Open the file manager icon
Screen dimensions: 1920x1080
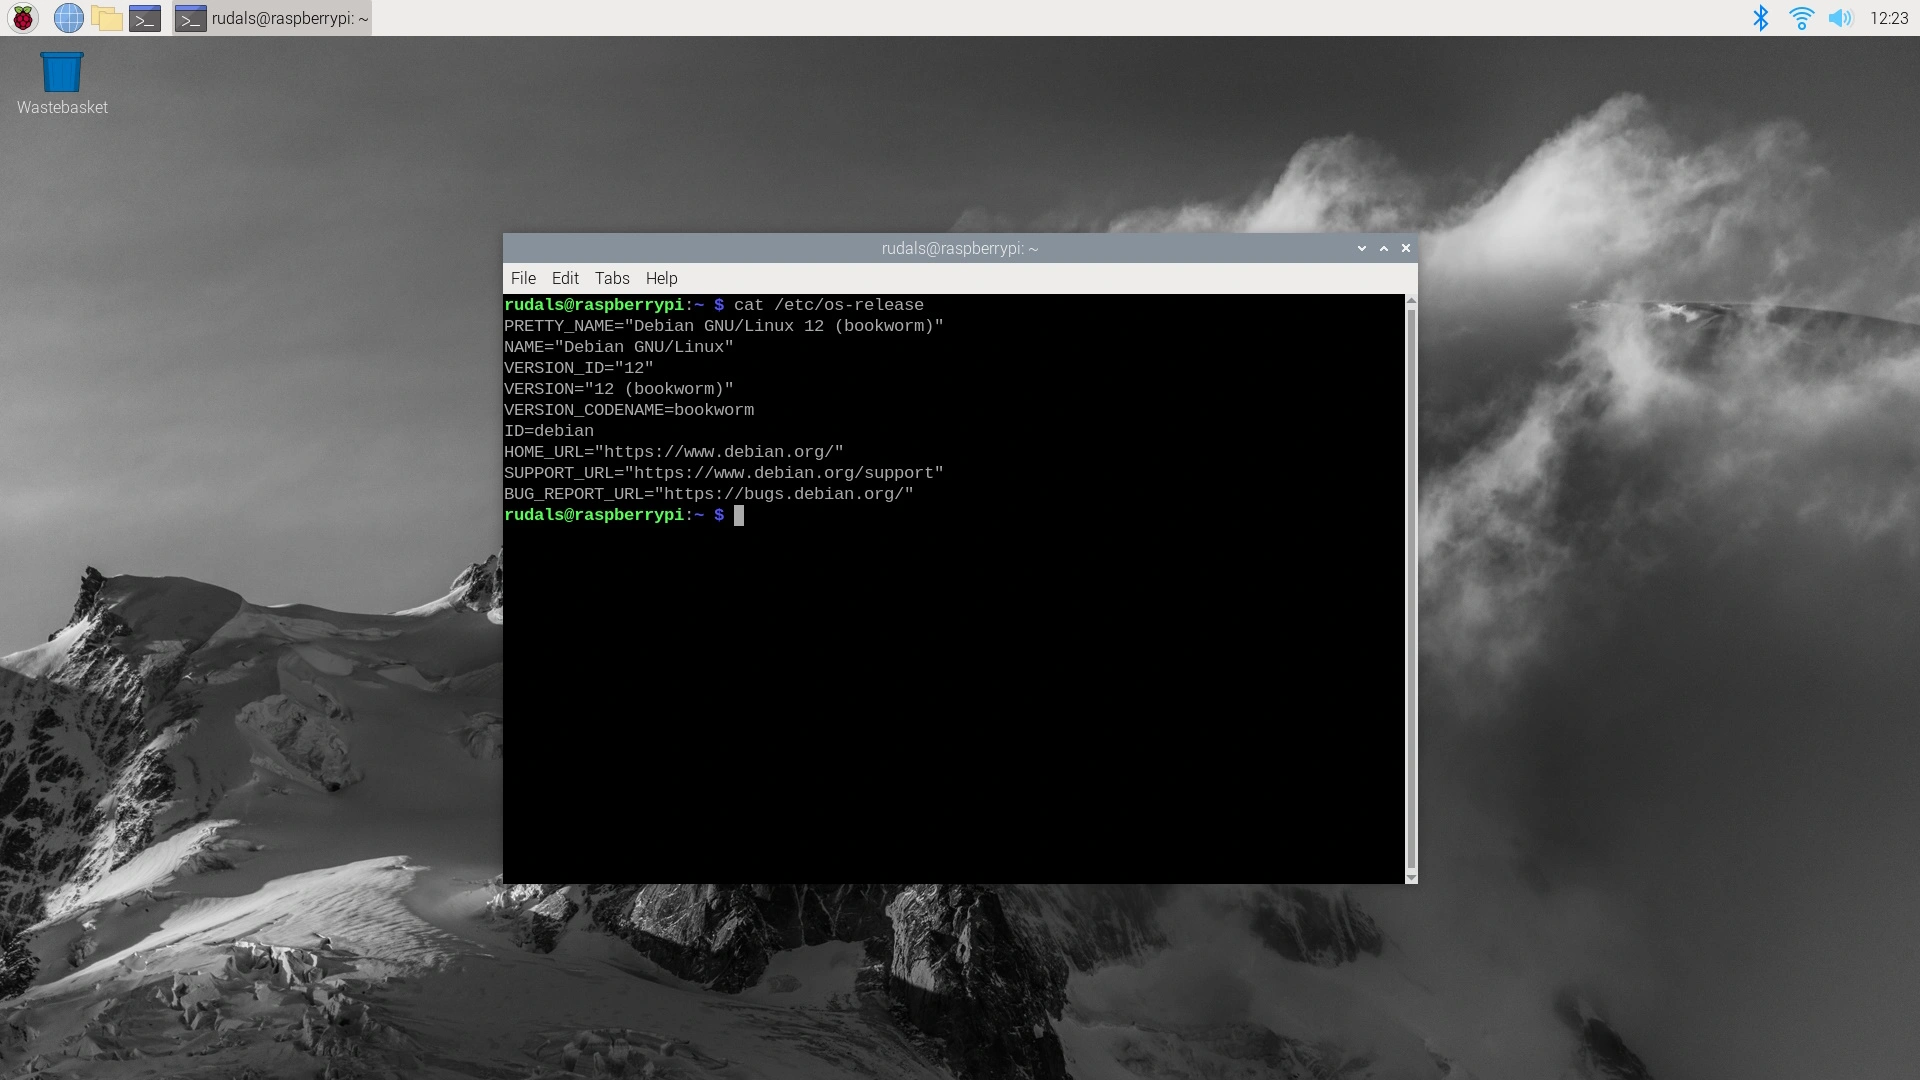pyautogui.click(x=108, y=17)
